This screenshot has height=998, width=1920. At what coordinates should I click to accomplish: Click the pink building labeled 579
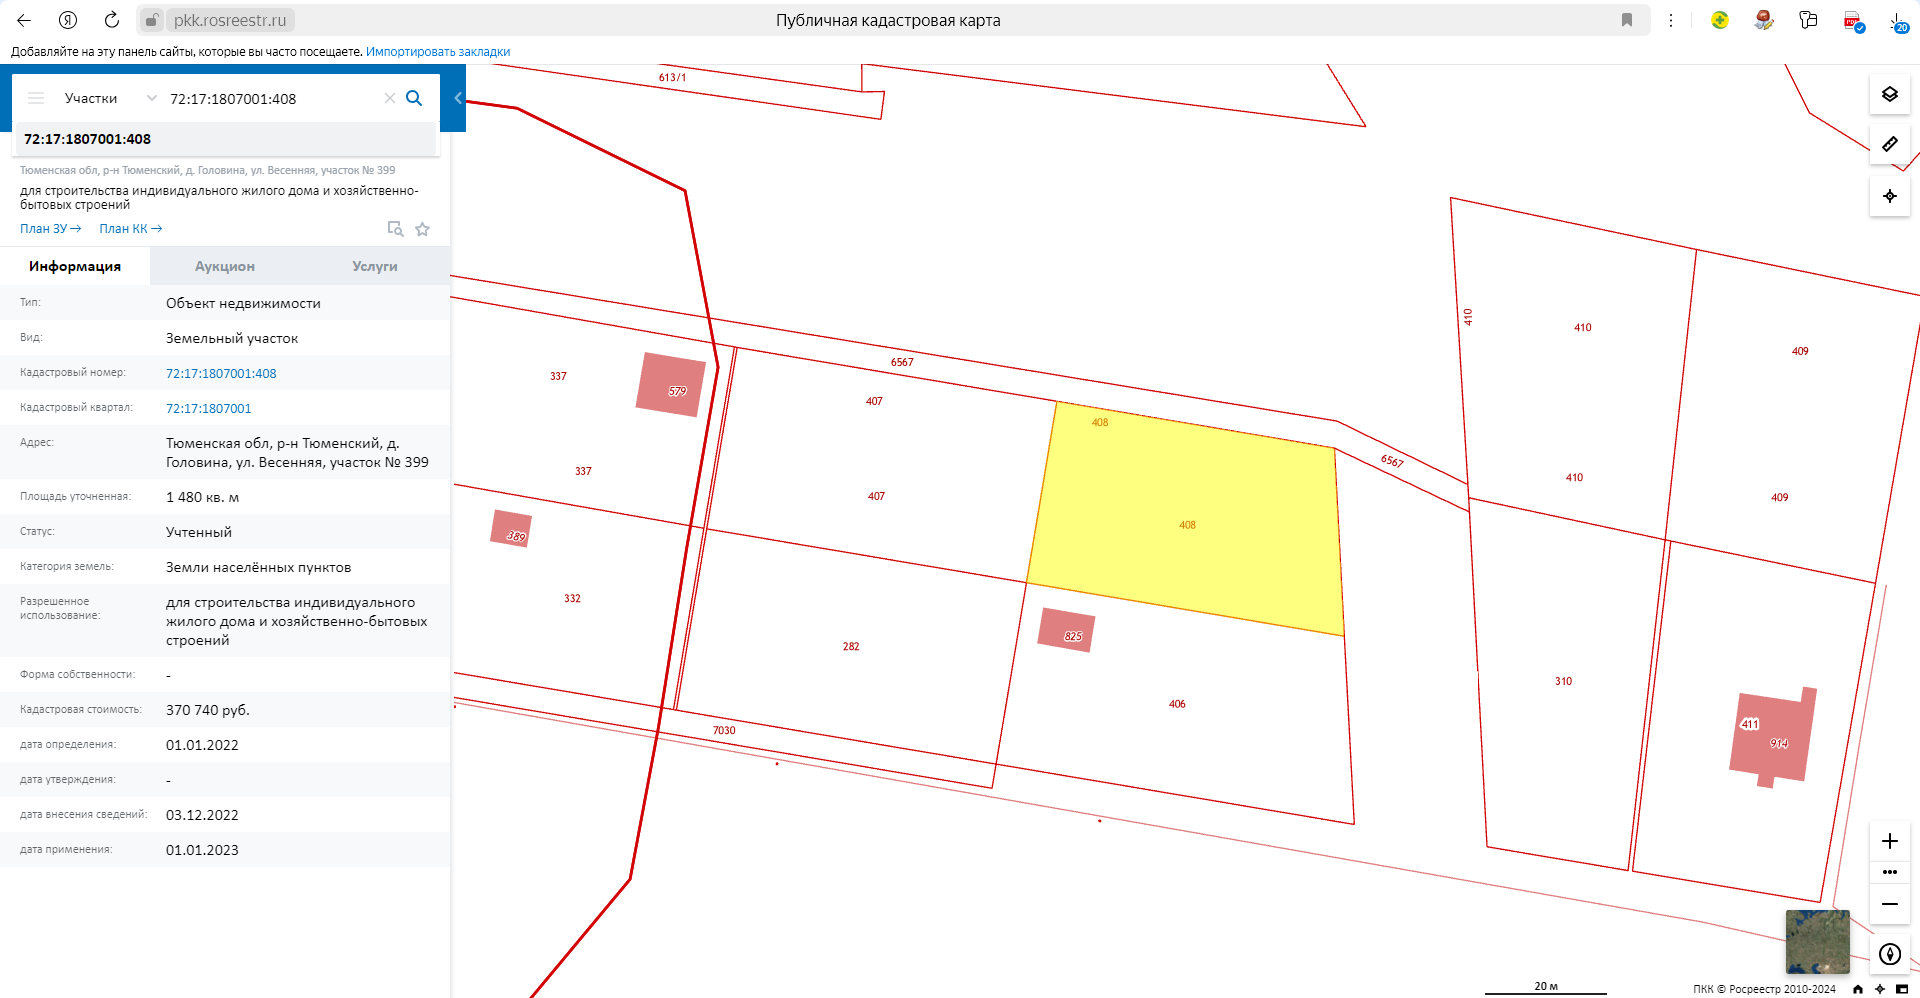(x=671, y=384)
